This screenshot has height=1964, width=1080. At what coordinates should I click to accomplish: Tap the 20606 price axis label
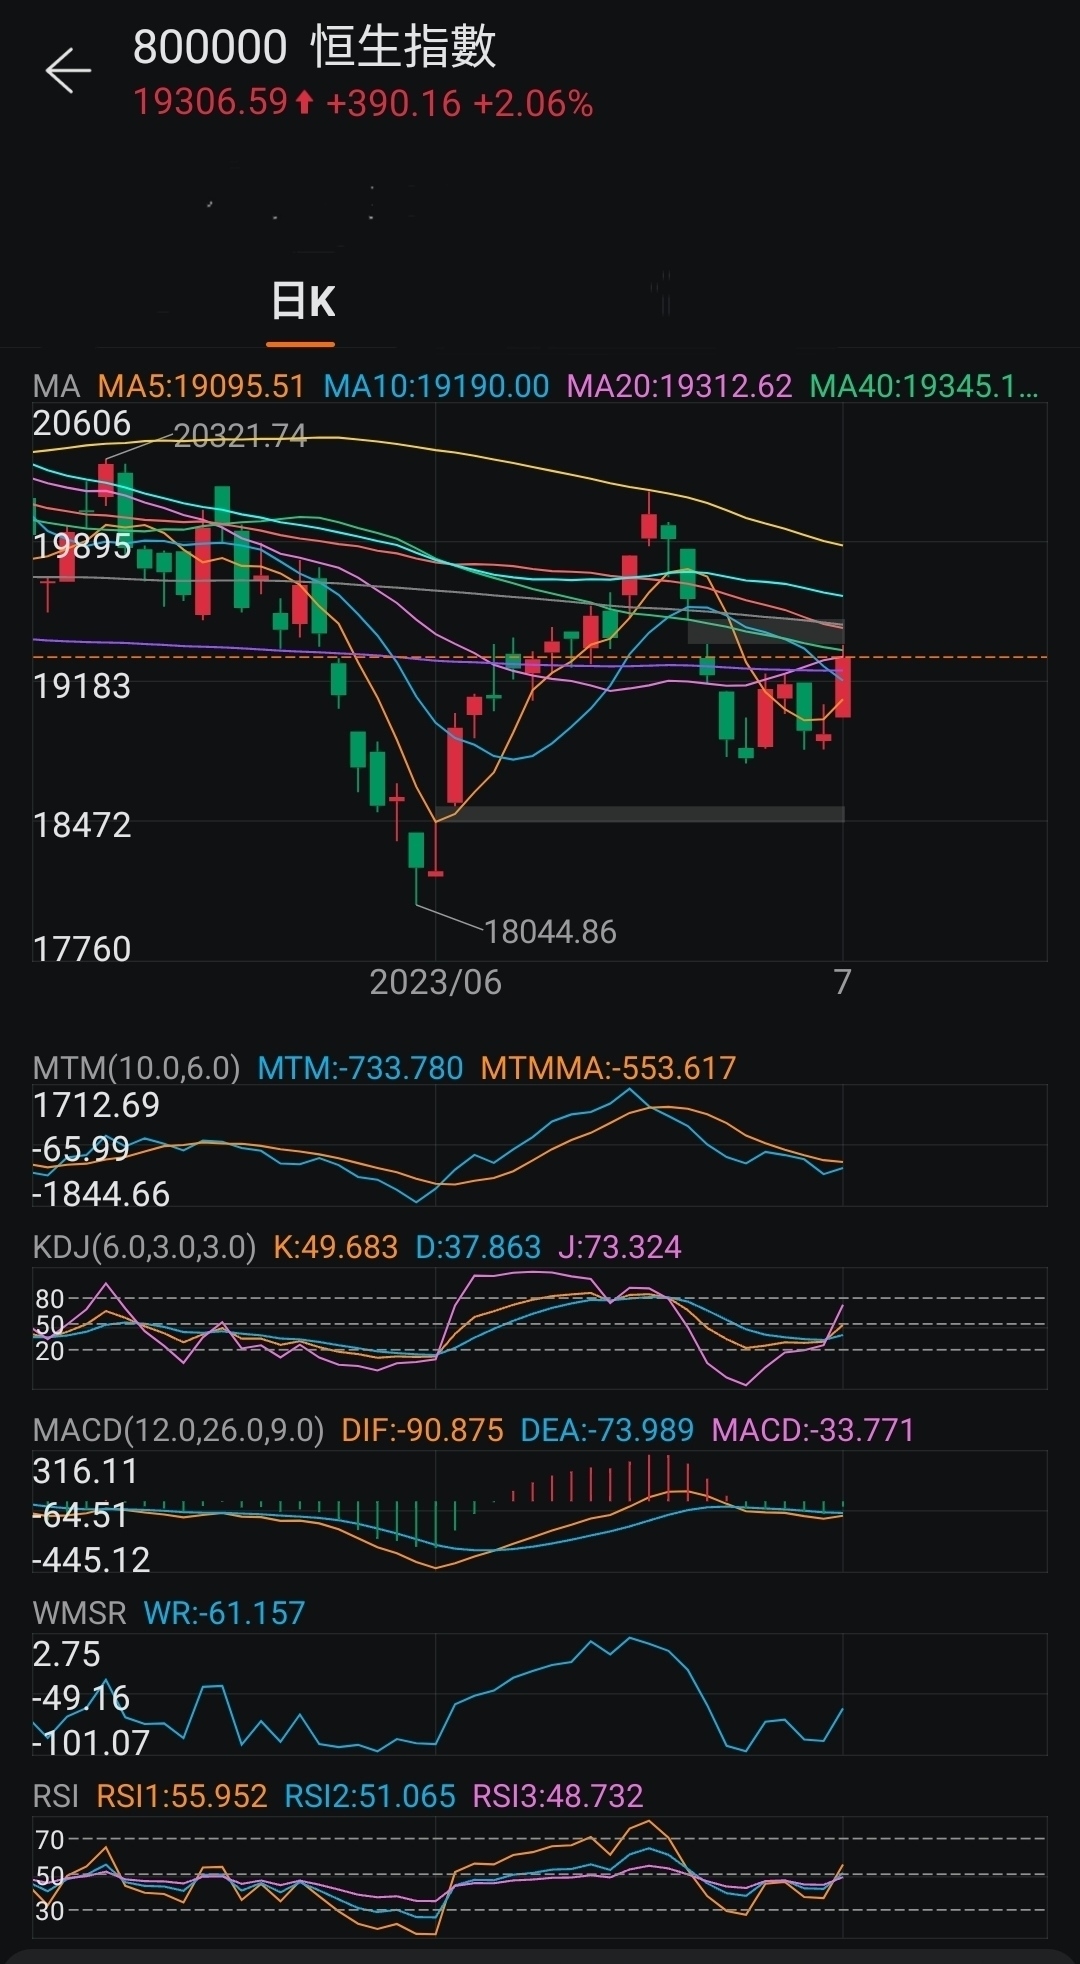click(82, 424)
